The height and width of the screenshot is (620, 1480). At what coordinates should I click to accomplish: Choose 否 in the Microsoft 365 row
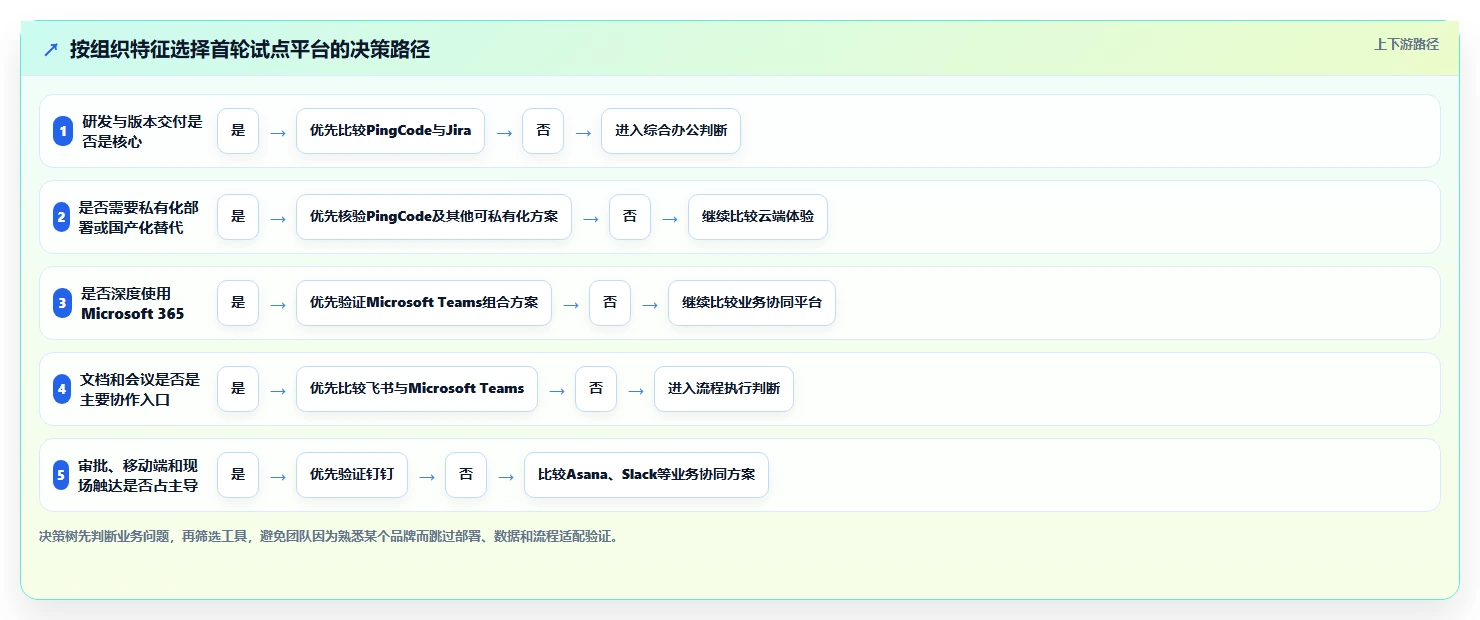pyautogui.click(x=610, y=303)
